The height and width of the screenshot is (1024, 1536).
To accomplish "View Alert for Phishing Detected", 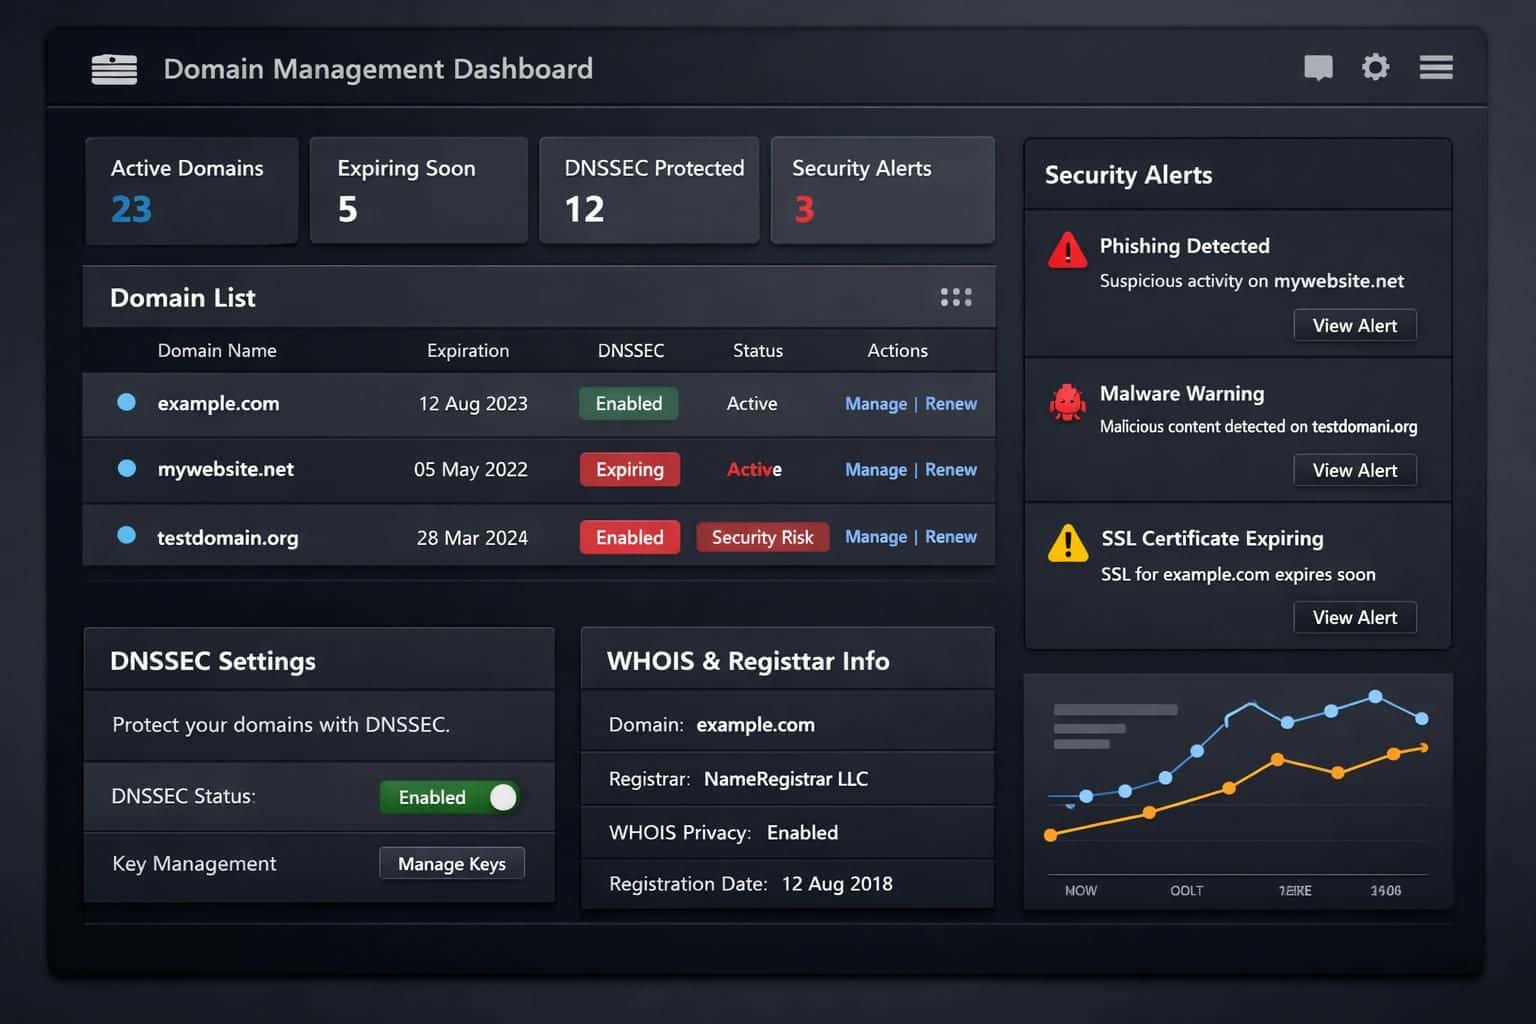I will (x=1354, y=325).
